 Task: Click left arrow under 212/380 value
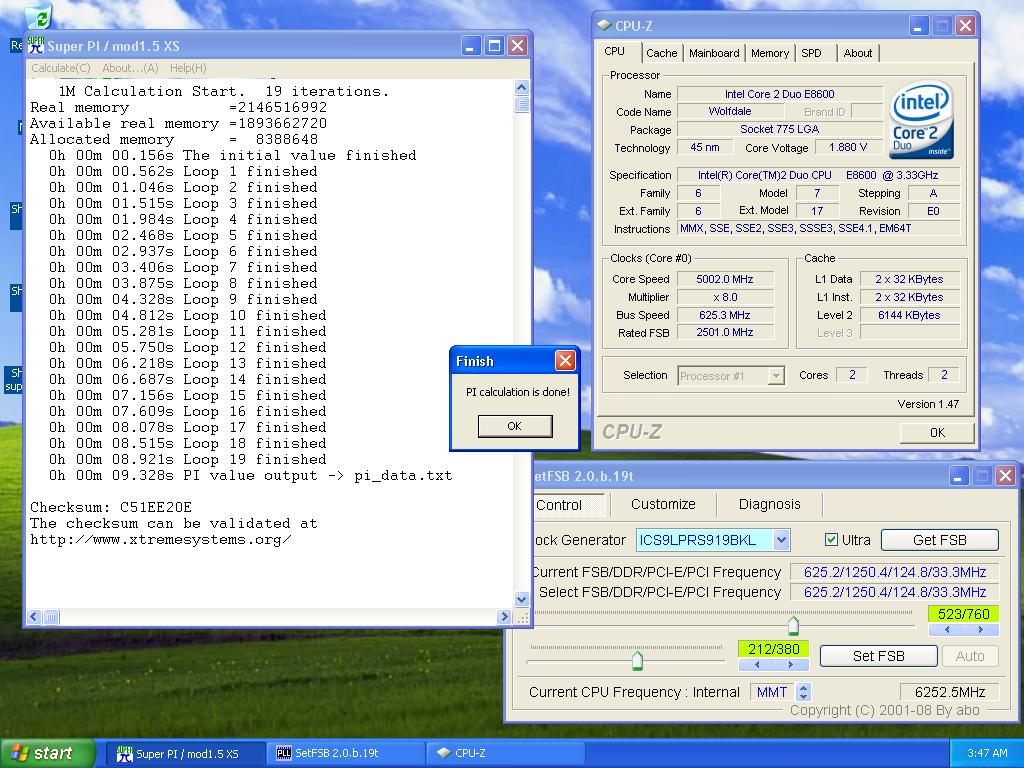pyautogui.click(x=757, y=665)
